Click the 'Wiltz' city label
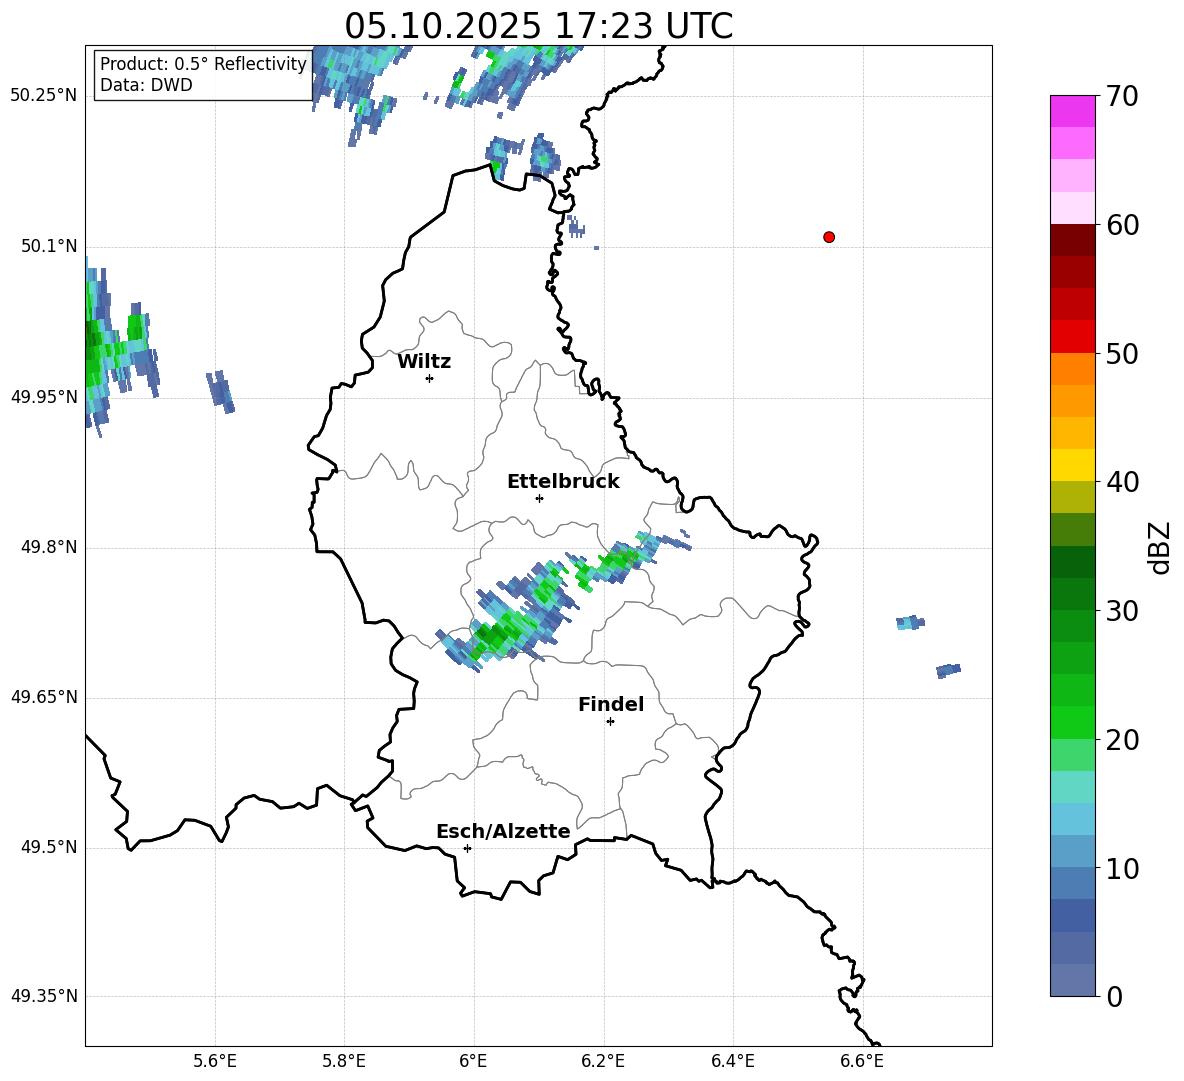 point(424,362)
